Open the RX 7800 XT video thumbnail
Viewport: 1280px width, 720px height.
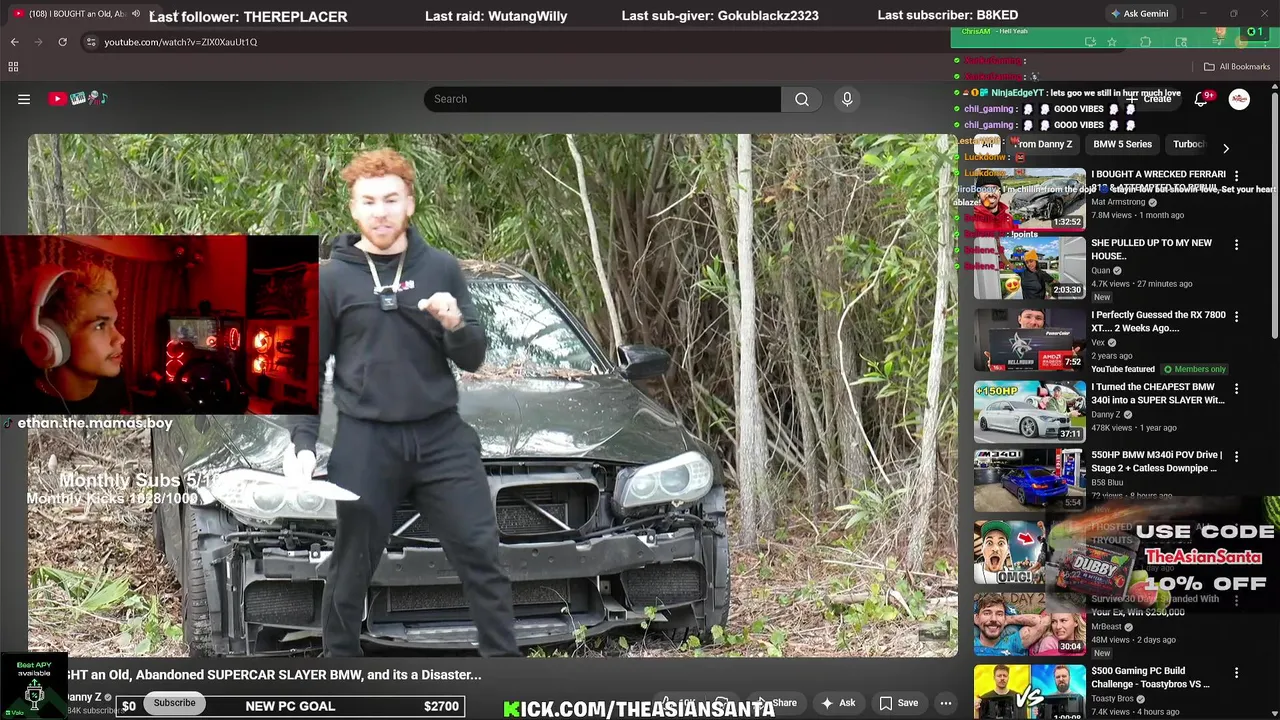coord(1029,340)
